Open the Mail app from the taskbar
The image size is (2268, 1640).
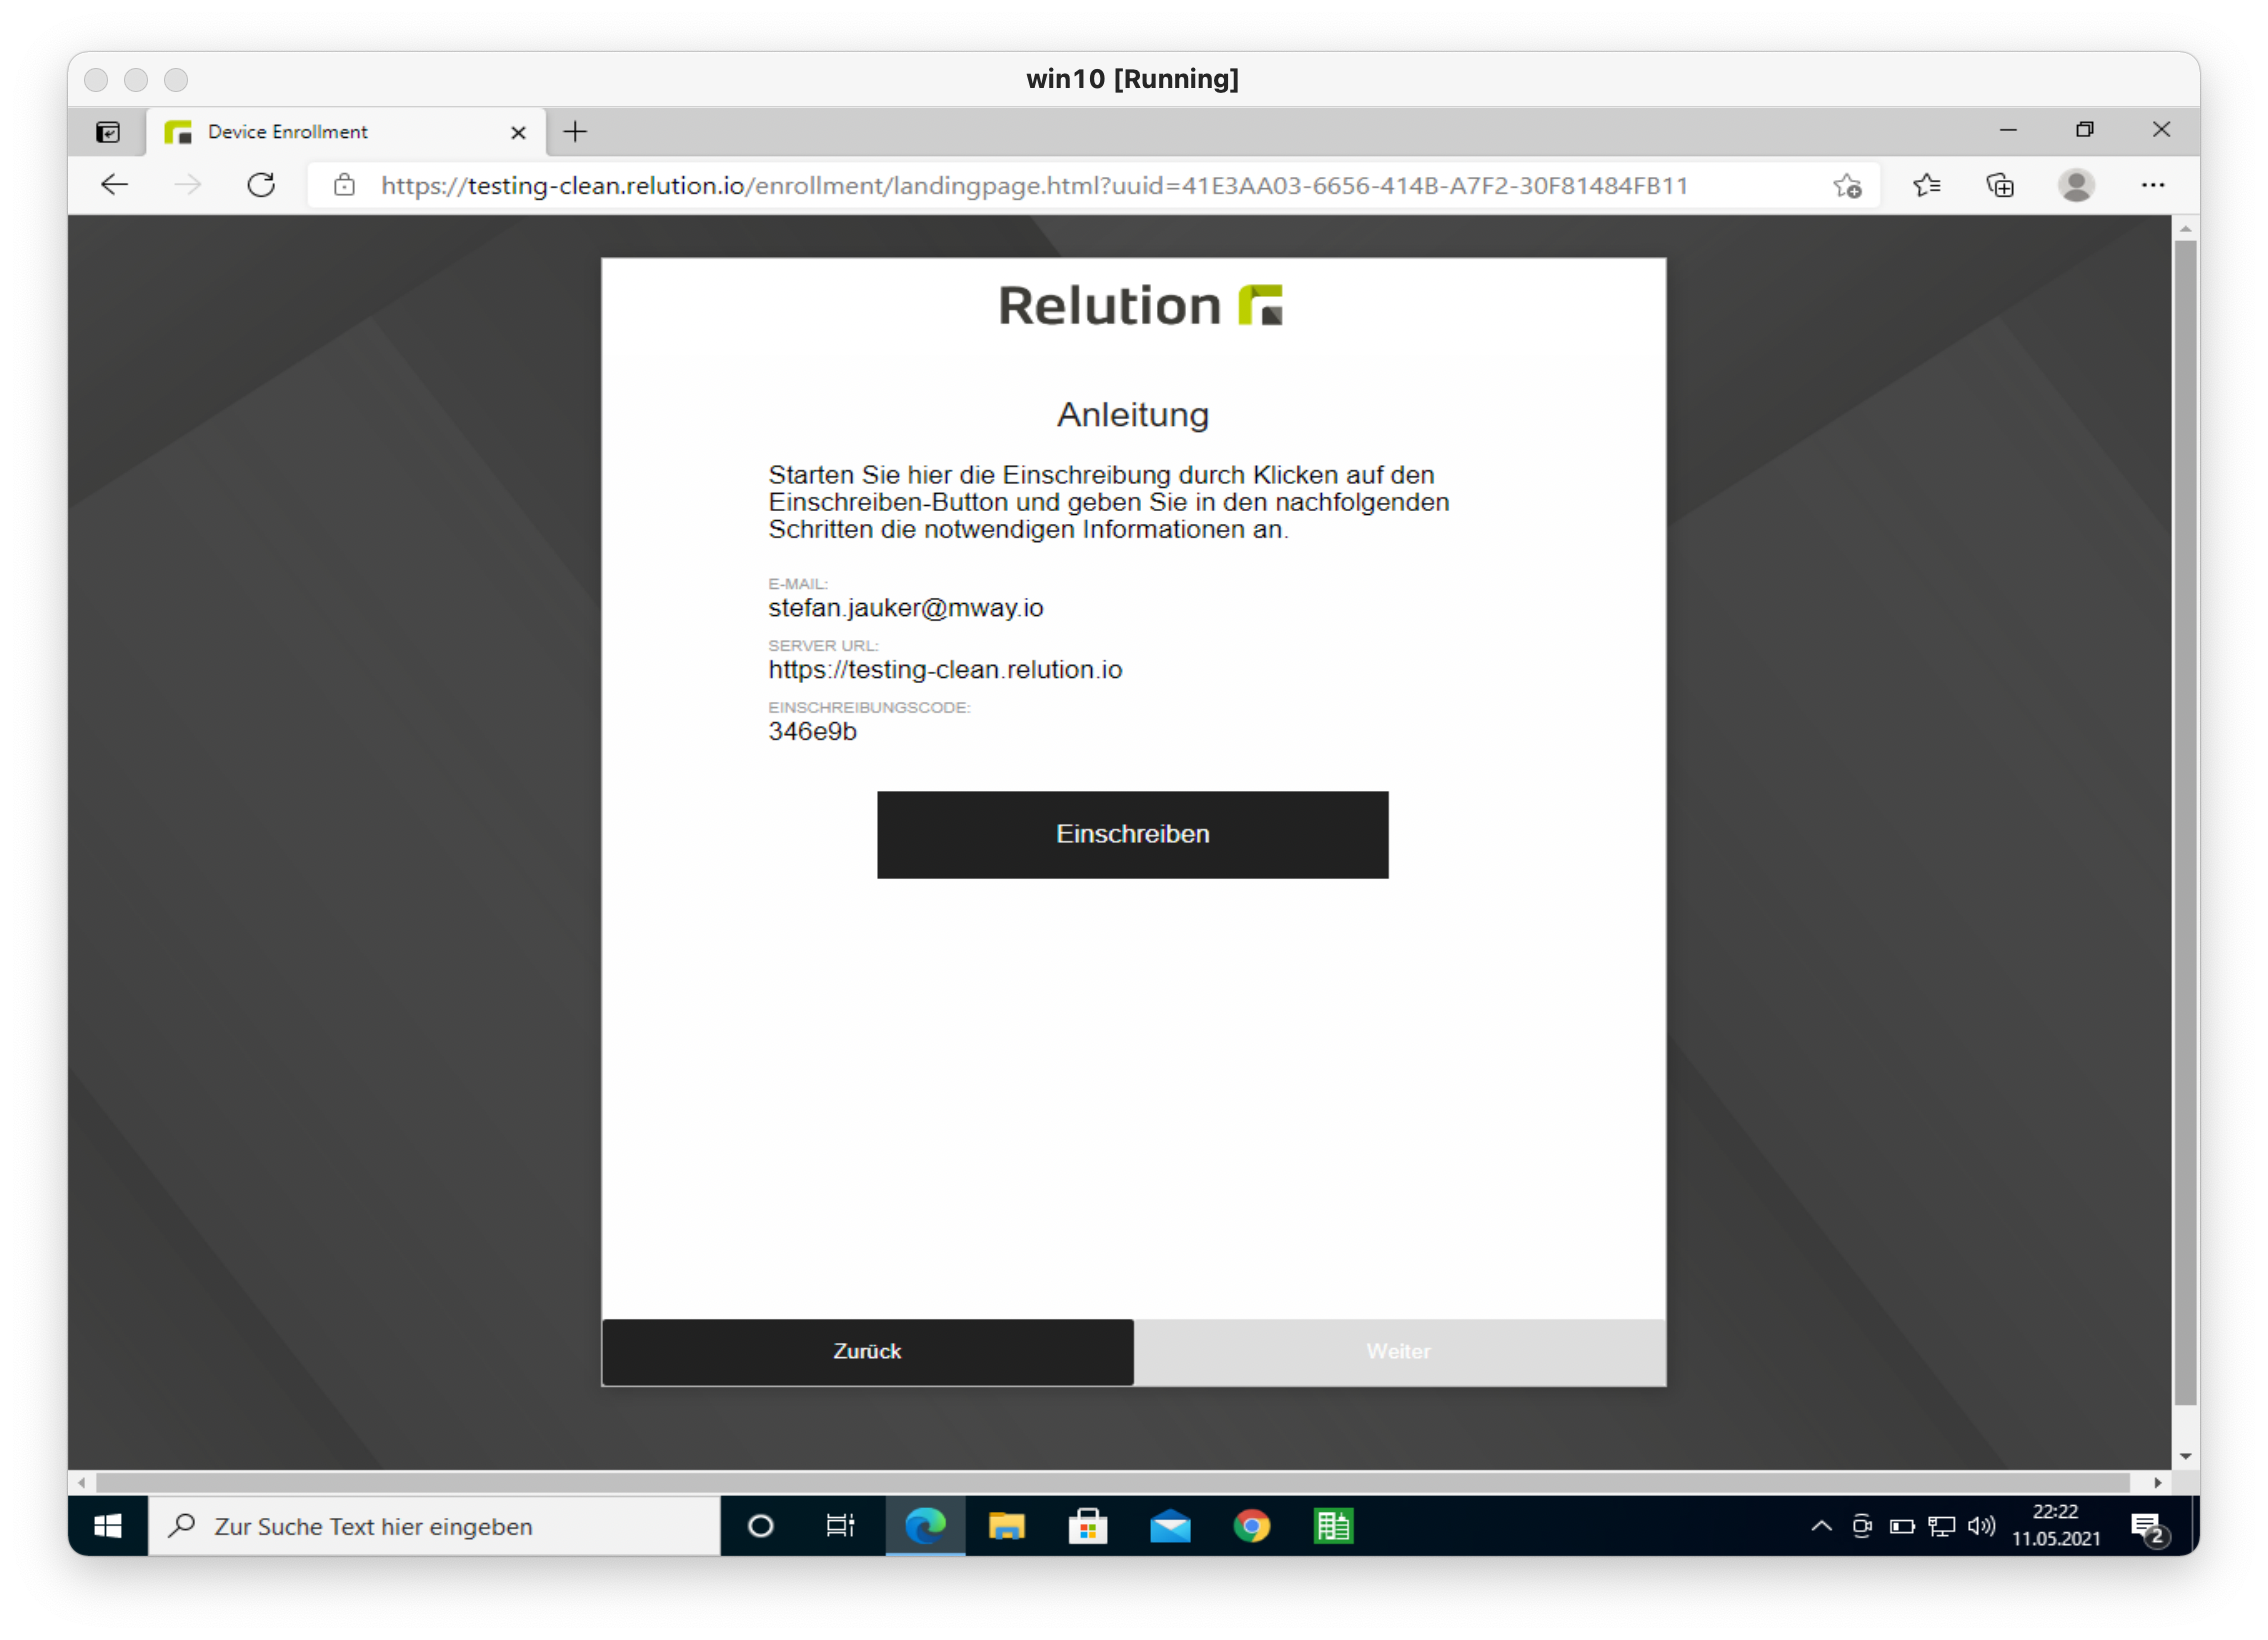coord(1170,1526)
